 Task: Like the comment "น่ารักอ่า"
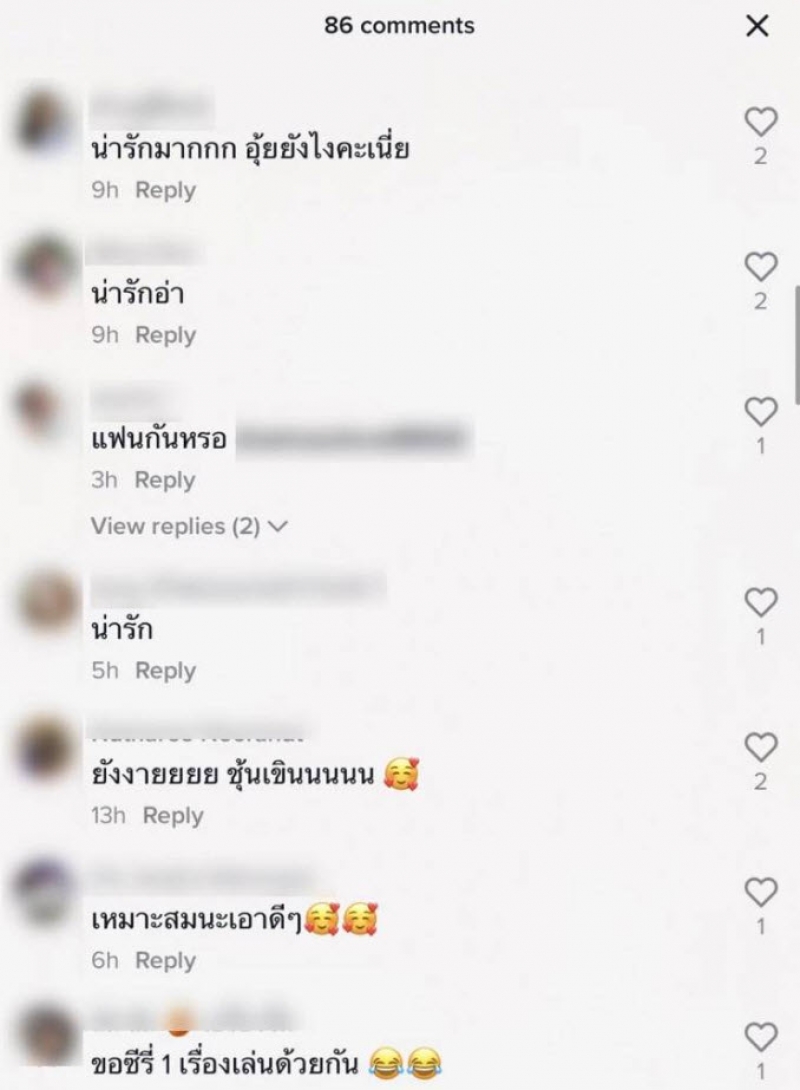click(760, 267)
